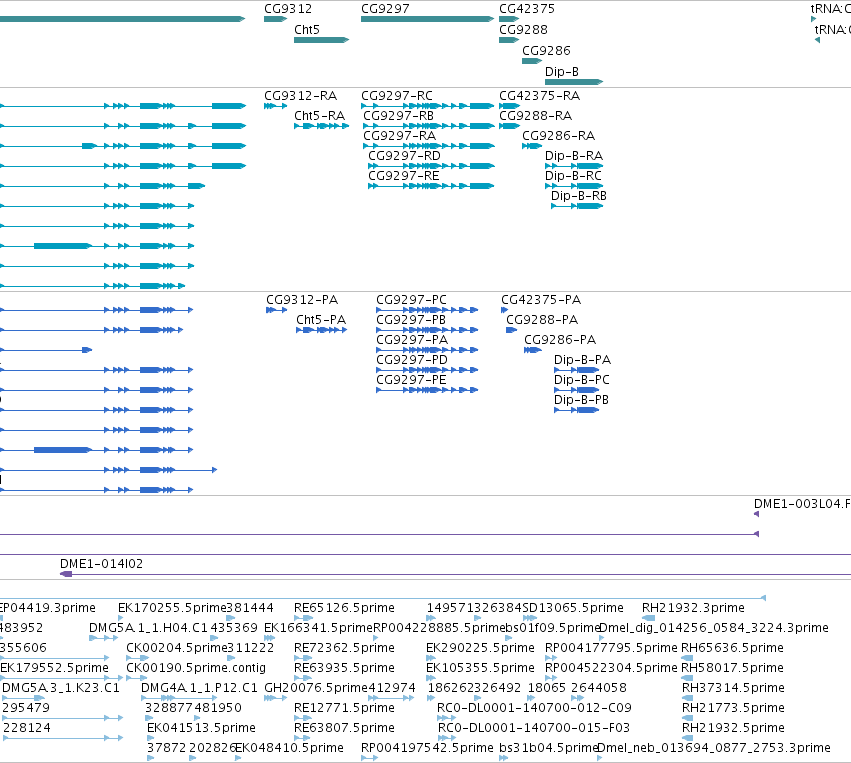
Task: Click protein CG9288-PA
Action: (x=511, y=330)
